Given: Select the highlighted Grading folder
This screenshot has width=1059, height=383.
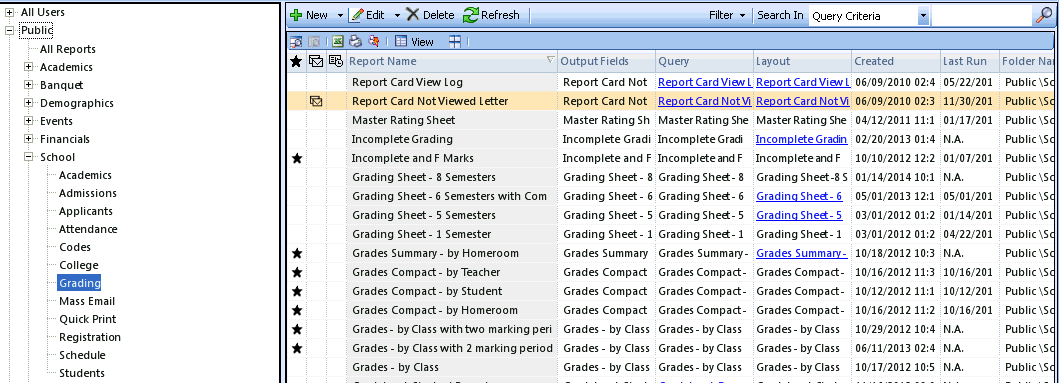Looking at the screenshot, I should pos(80,283).
